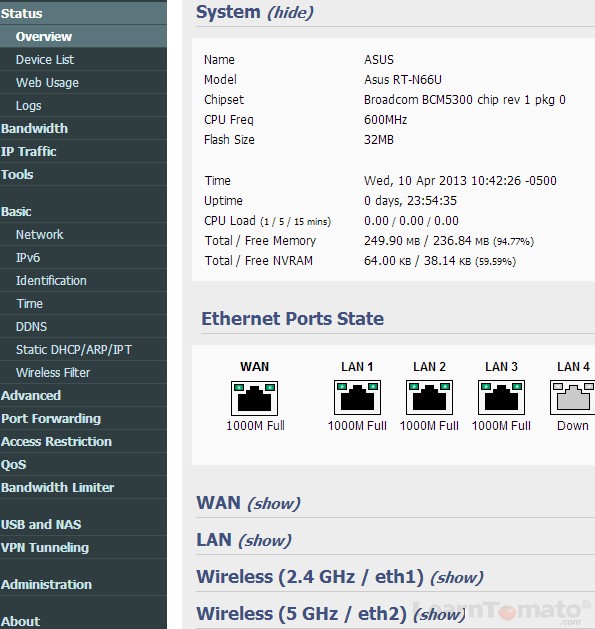595x629 pixels.
Task: Open VPN Tunneling section
Action: (x=83, y=547)
